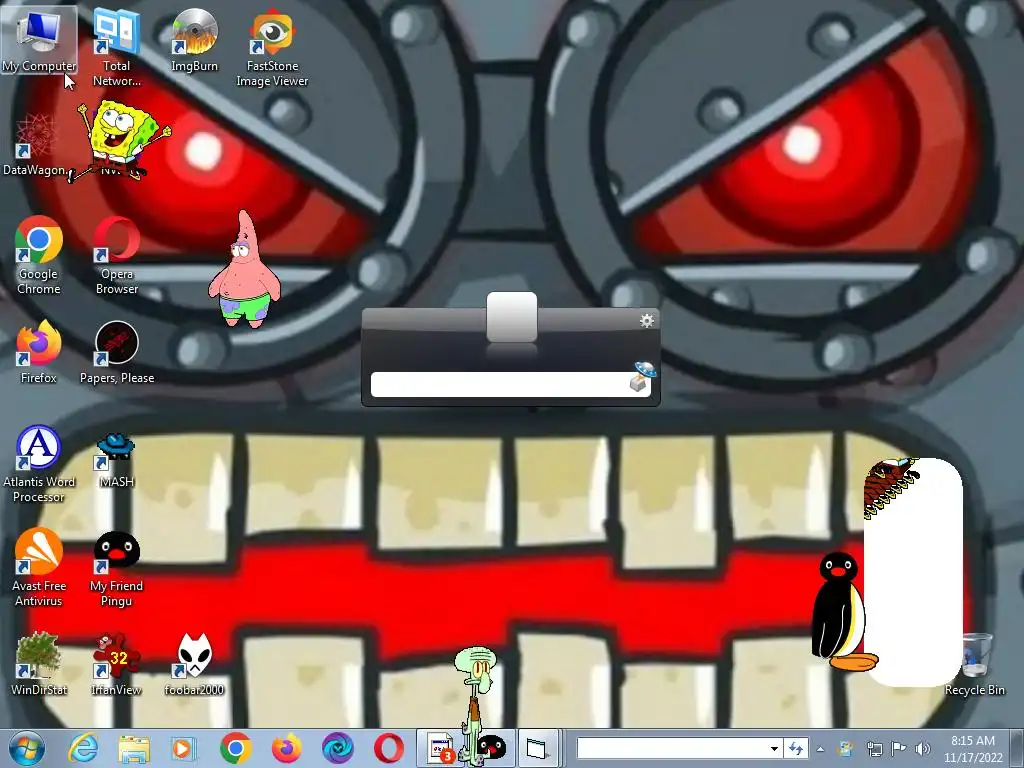Open launcher widget settings gear
The height and width of the screenshot is (768, 1024).
coord(647,321)
